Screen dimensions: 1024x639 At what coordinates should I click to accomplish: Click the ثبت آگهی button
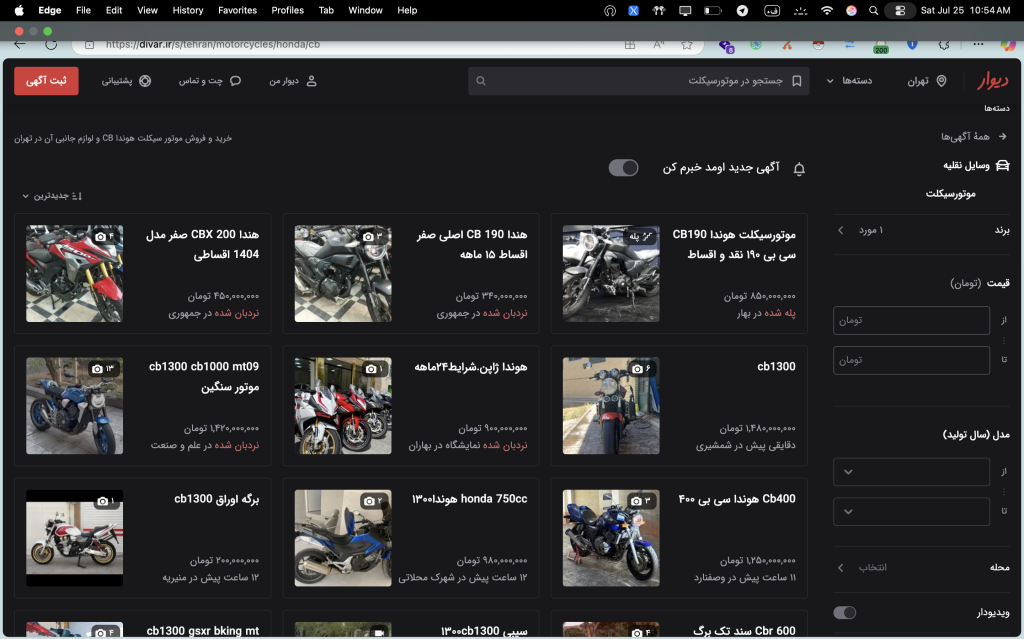(46, 81)
